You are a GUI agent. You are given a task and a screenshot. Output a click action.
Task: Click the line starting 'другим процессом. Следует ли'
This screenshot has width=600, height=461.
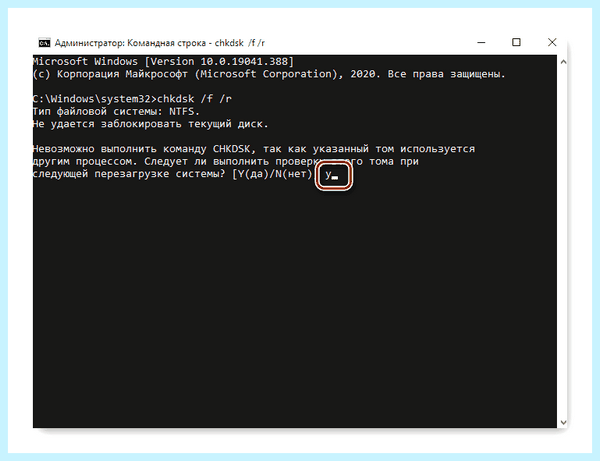pyautogui.click(x=226, y=161)
